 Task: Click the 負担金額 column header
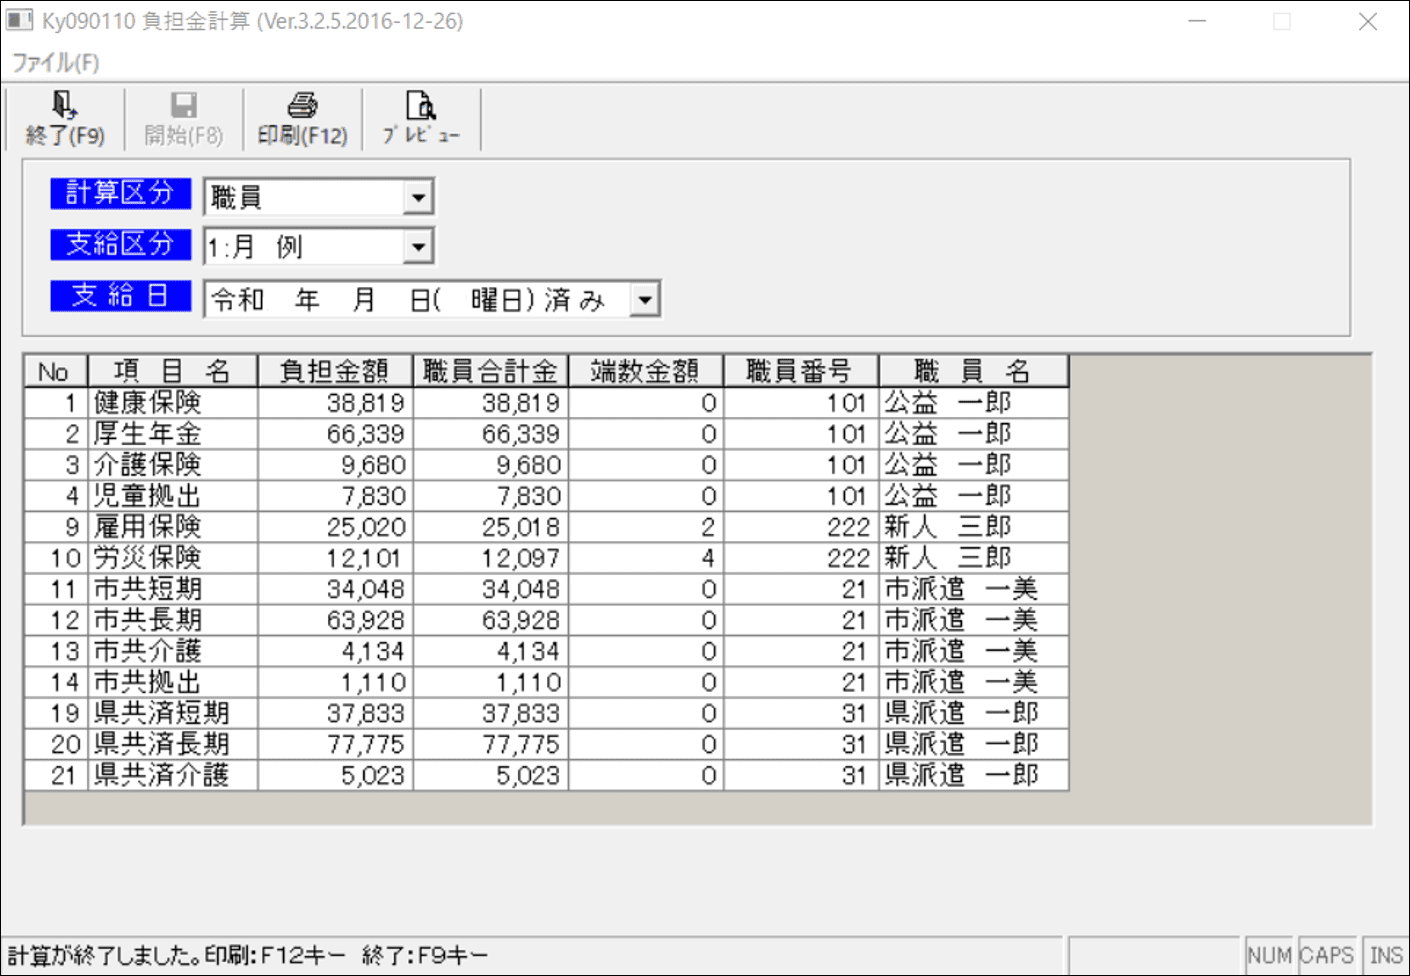coord(334,372)
